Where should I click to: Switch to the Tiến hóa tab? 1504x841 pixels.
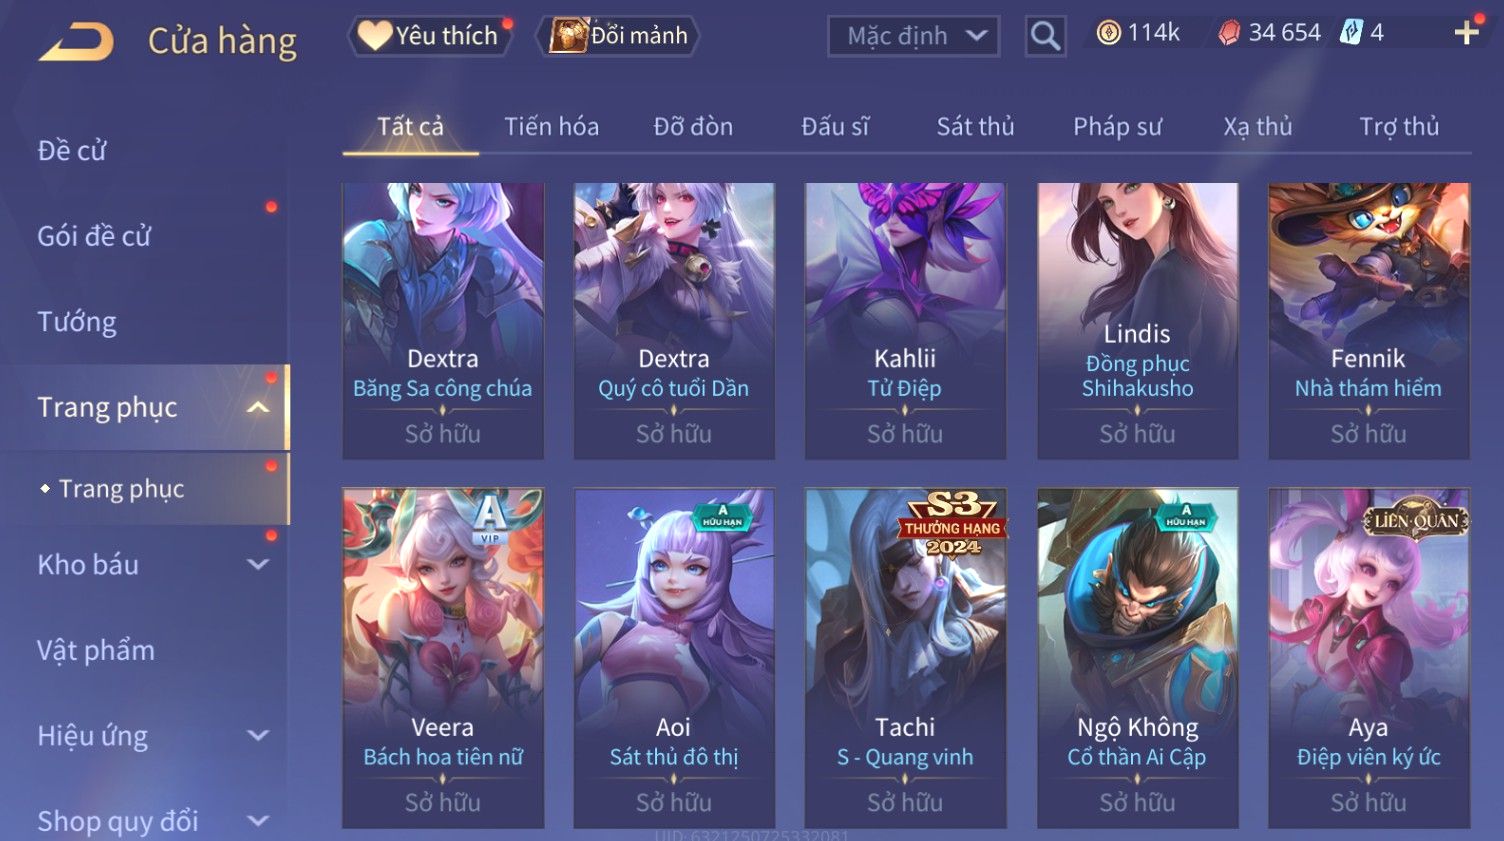point(551,127)
